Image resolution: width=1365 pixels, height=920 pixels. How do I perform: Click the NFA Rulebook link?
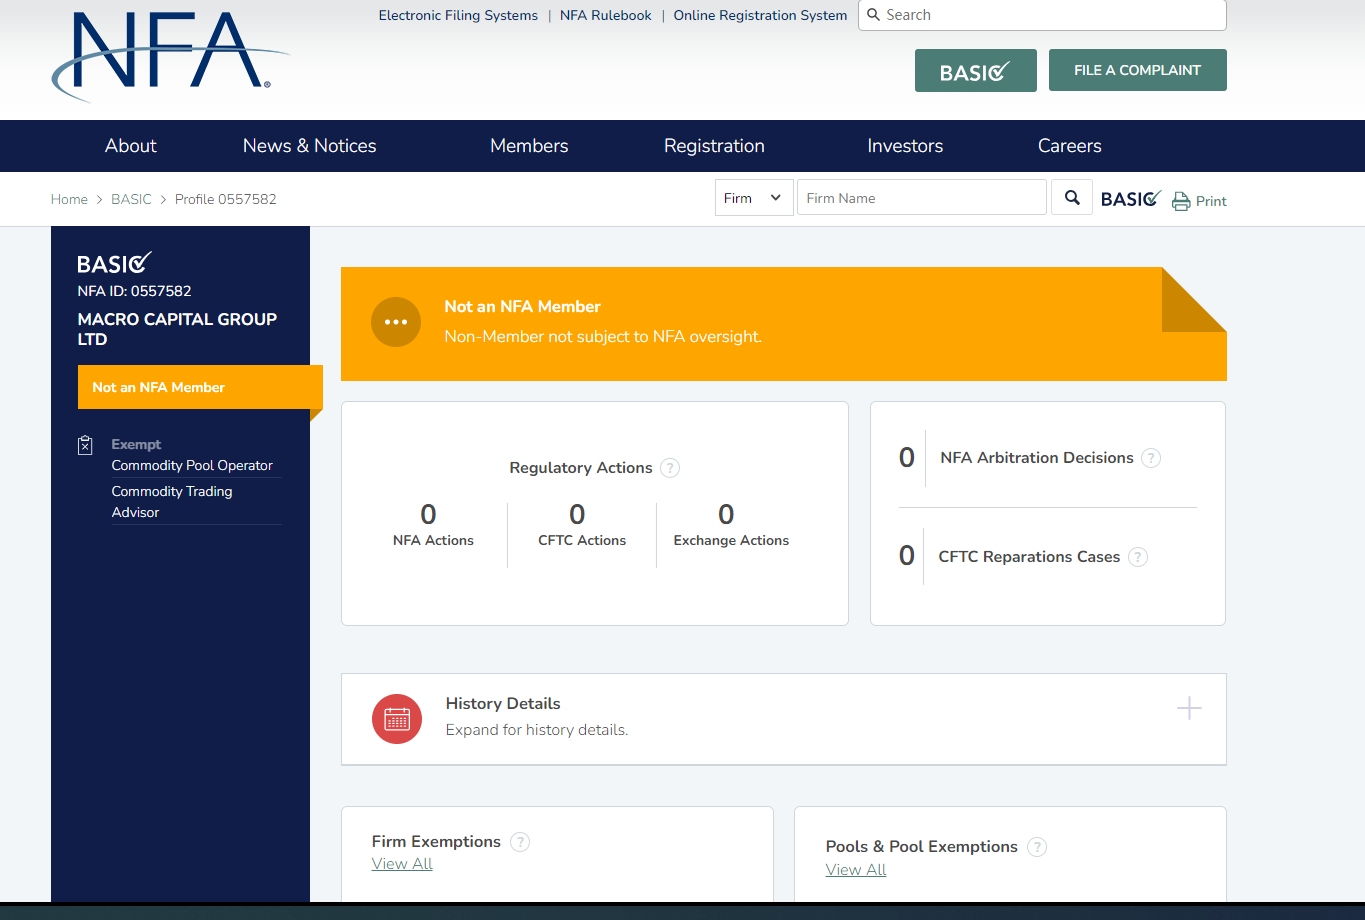tap(605, 15)
